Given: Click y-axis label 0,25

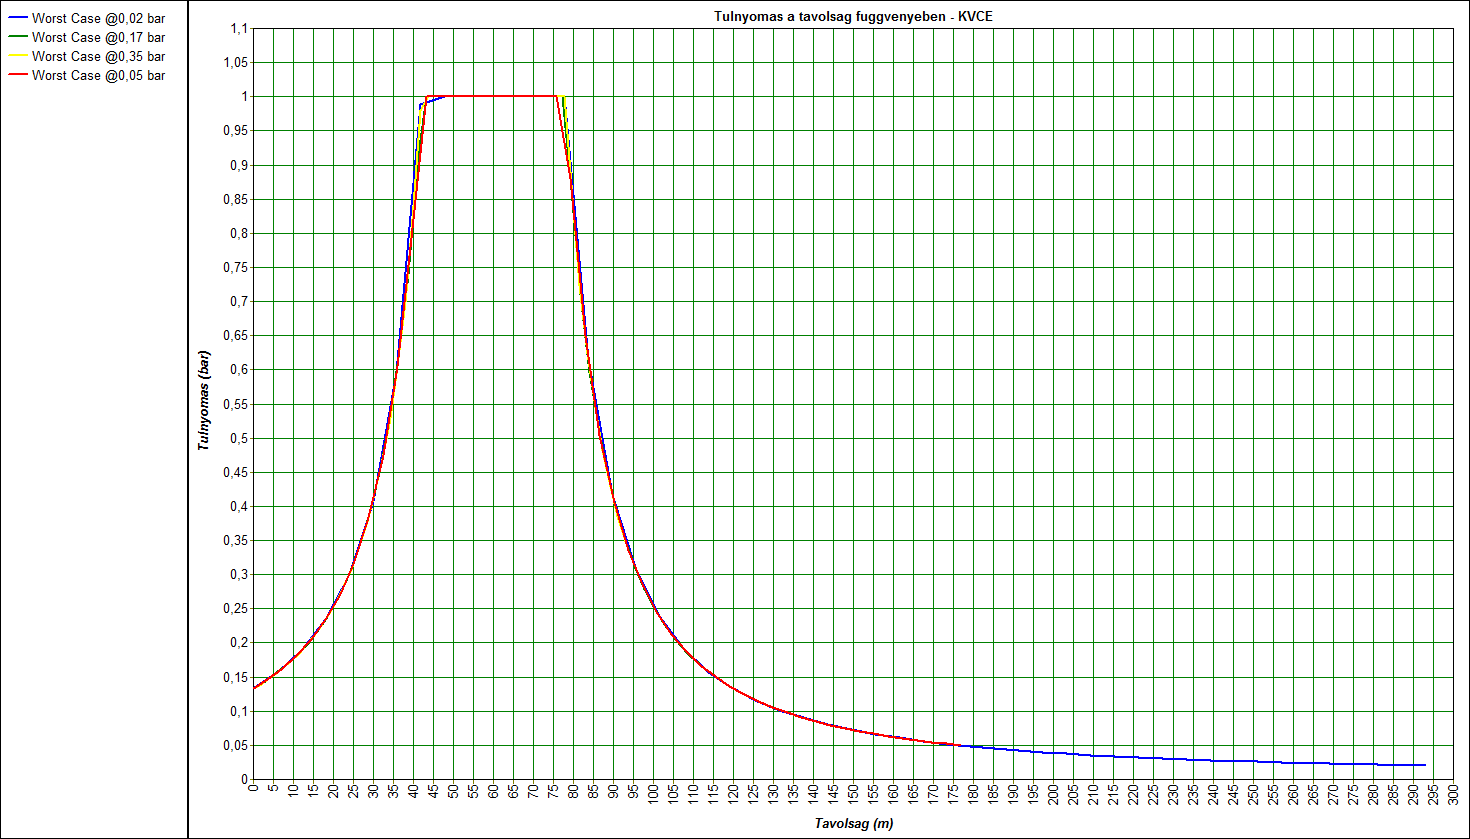Looking at the screenshot, I should coord(234,608).
